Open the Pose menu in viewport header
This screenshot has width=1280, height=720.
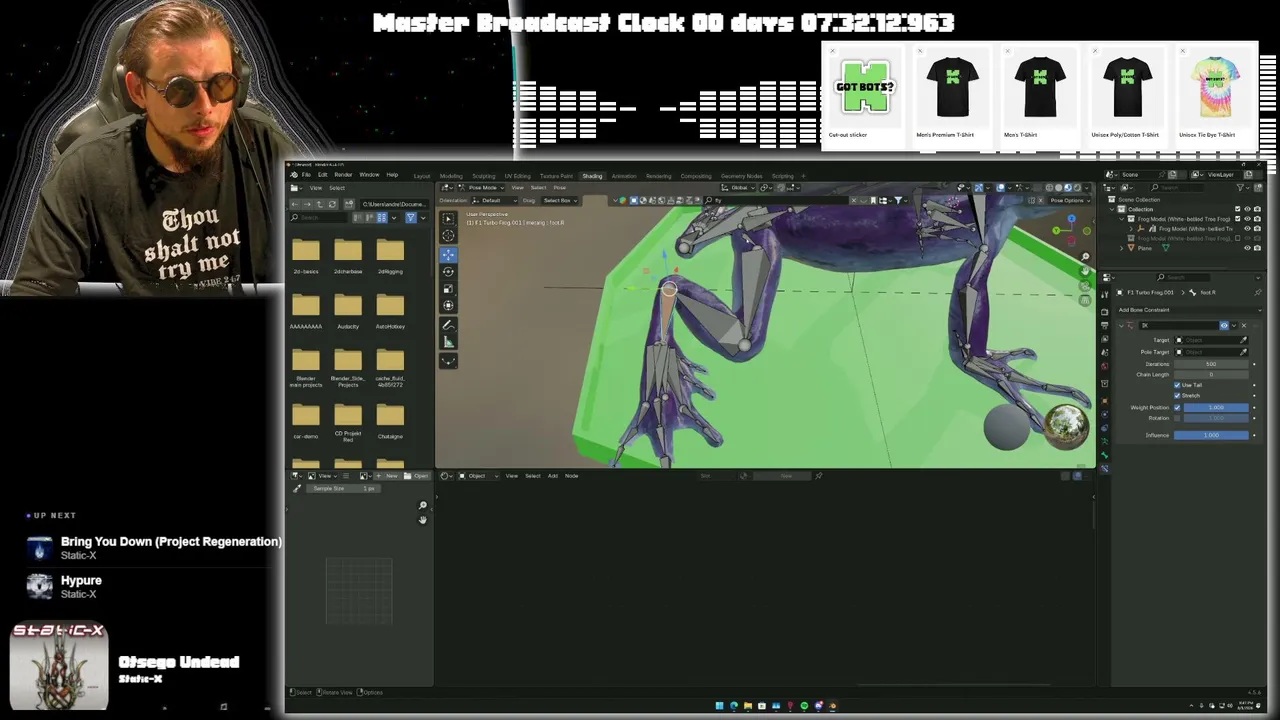560,187
